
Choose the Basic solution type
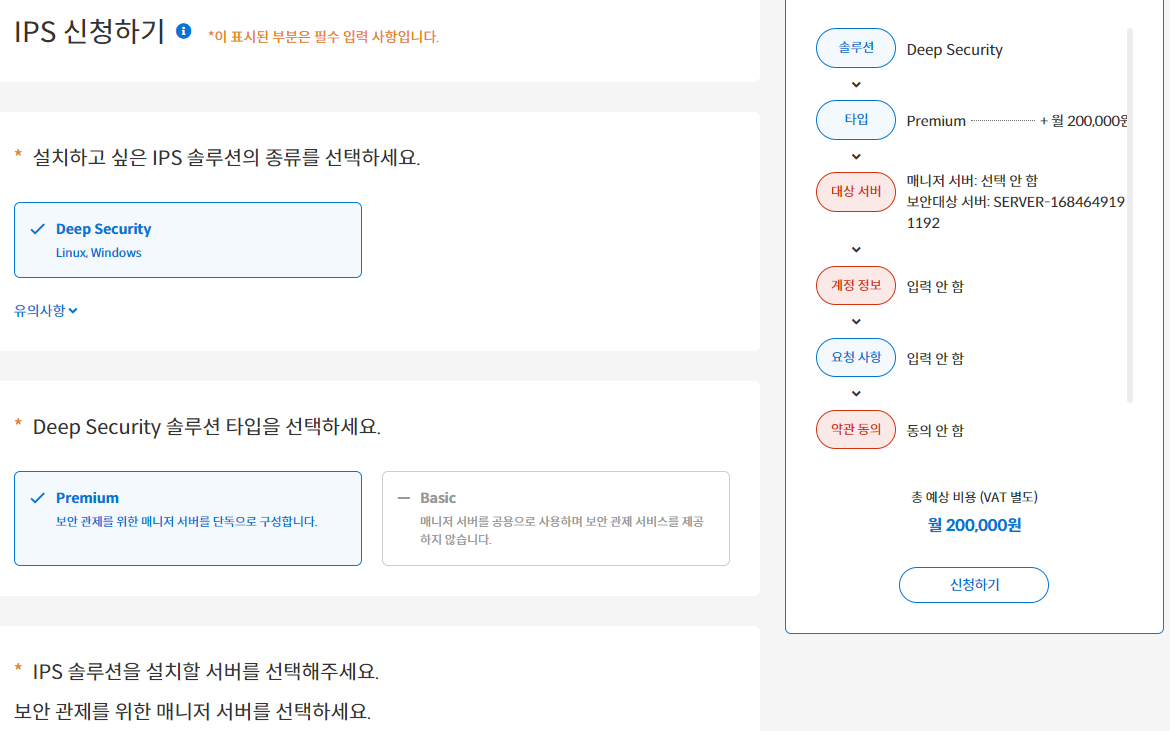556,518
